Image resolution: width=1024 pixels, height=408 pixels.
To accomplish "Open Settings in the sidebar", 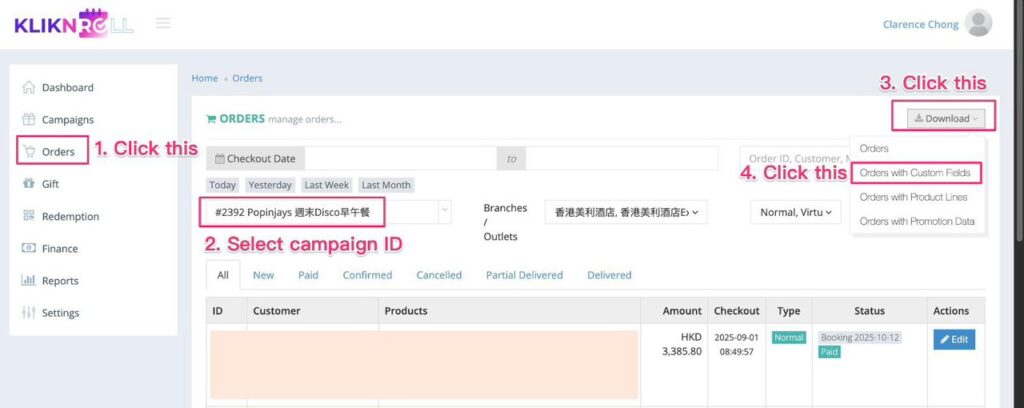I will point(60,312).
